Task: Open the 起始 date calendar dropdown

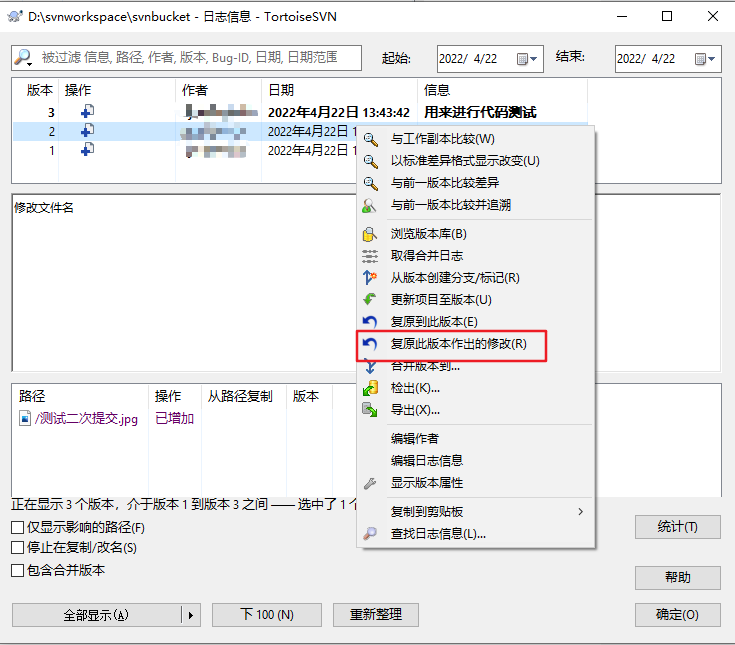Action: (x=527, y=59)
